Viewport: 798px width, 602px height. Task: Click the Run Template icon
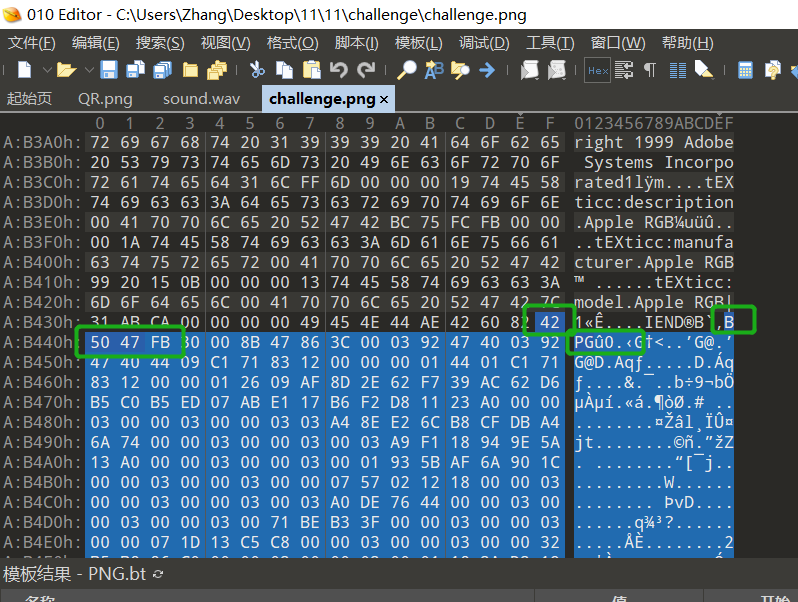557,70
